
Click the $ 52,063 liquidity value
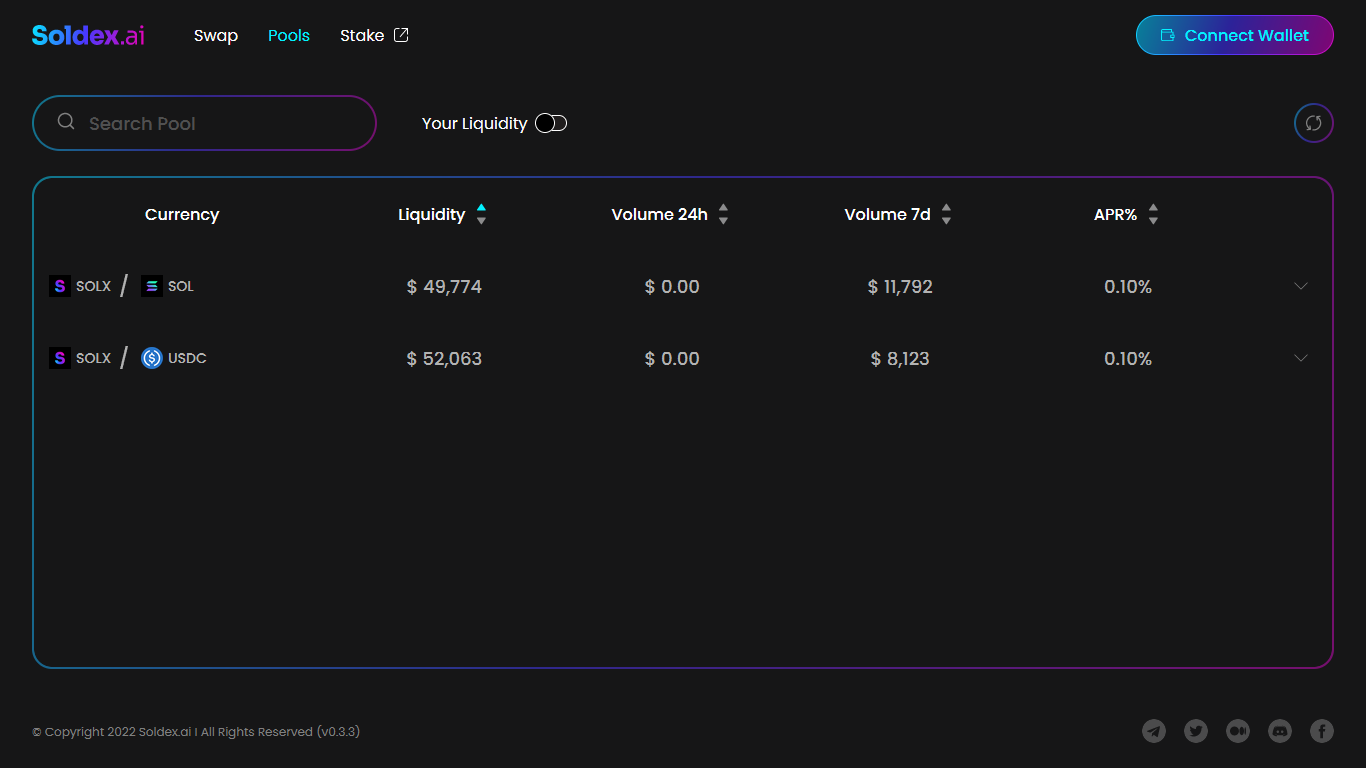click(444, 359)
